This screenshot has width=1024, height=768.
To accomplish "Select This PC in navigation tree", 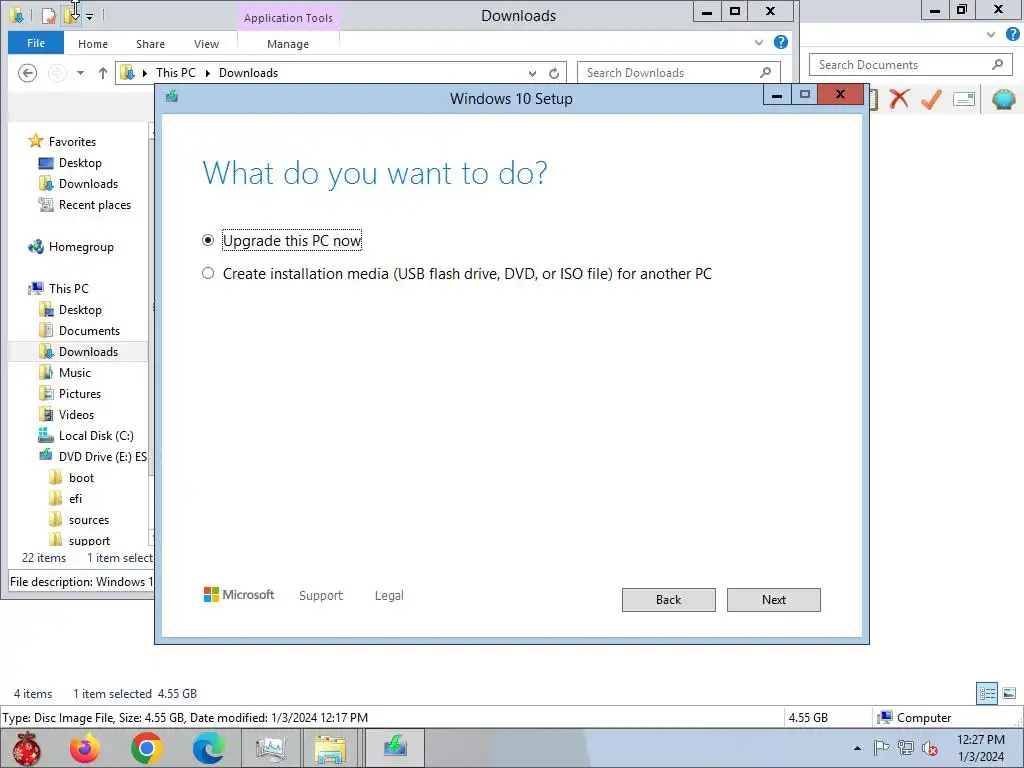I will (68, 289).
